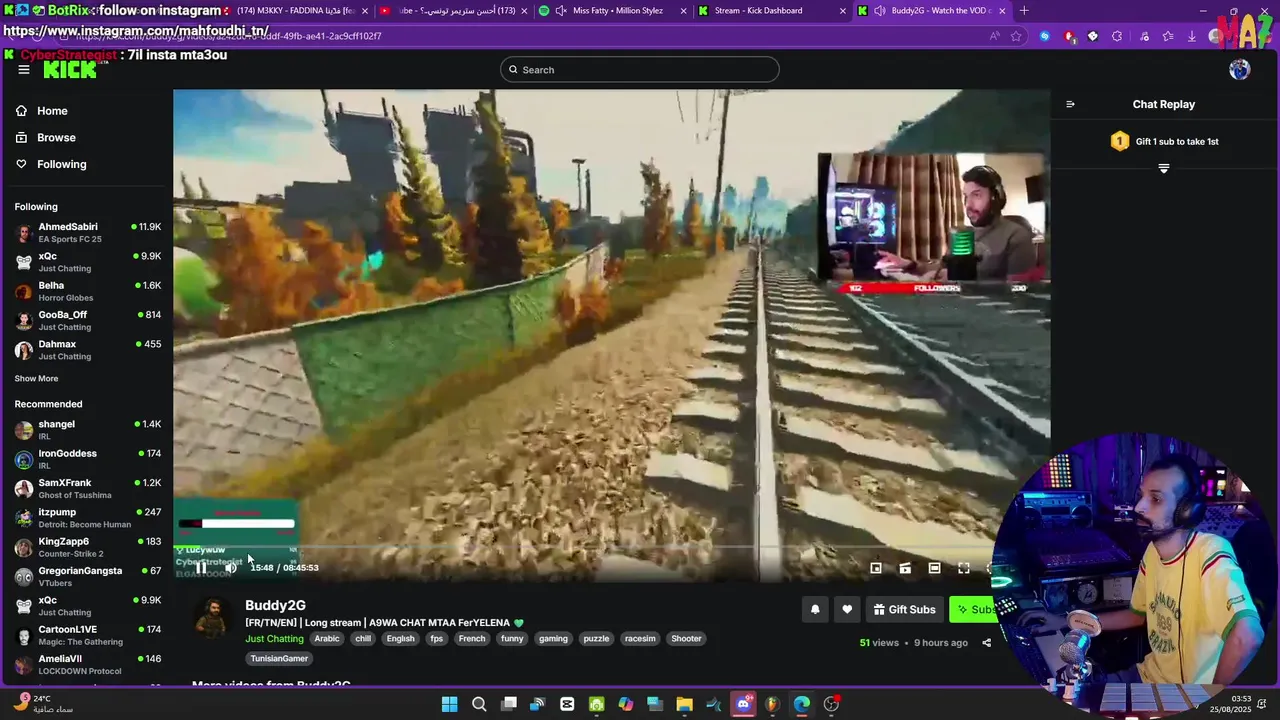This screenshot has width=1280, height=720.
Task: Click the Just Chatting category link
Action: (x=274, y=639)
